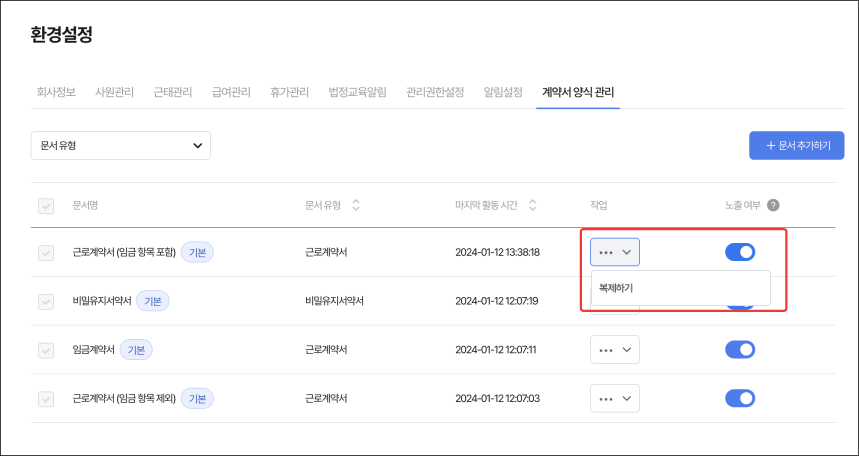This screenshot has width=859, height=456.
Task: Open action dropdown for 임금계약서 row
Action: tap(614, 350)
